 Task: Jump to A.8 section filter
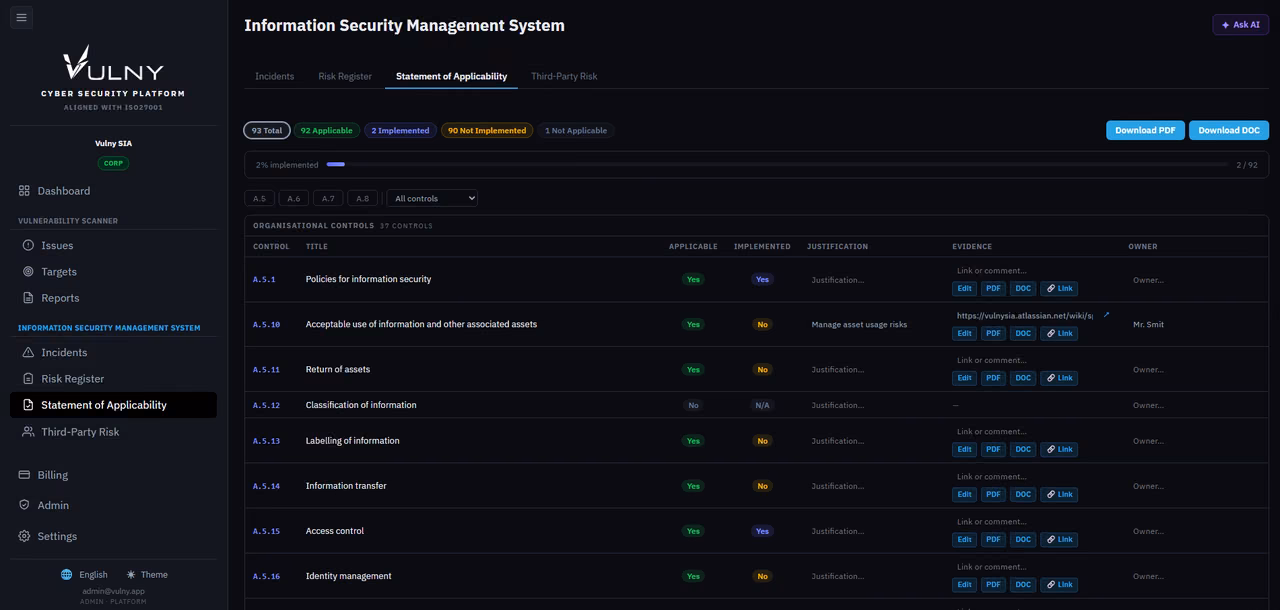tap(362, 199)
